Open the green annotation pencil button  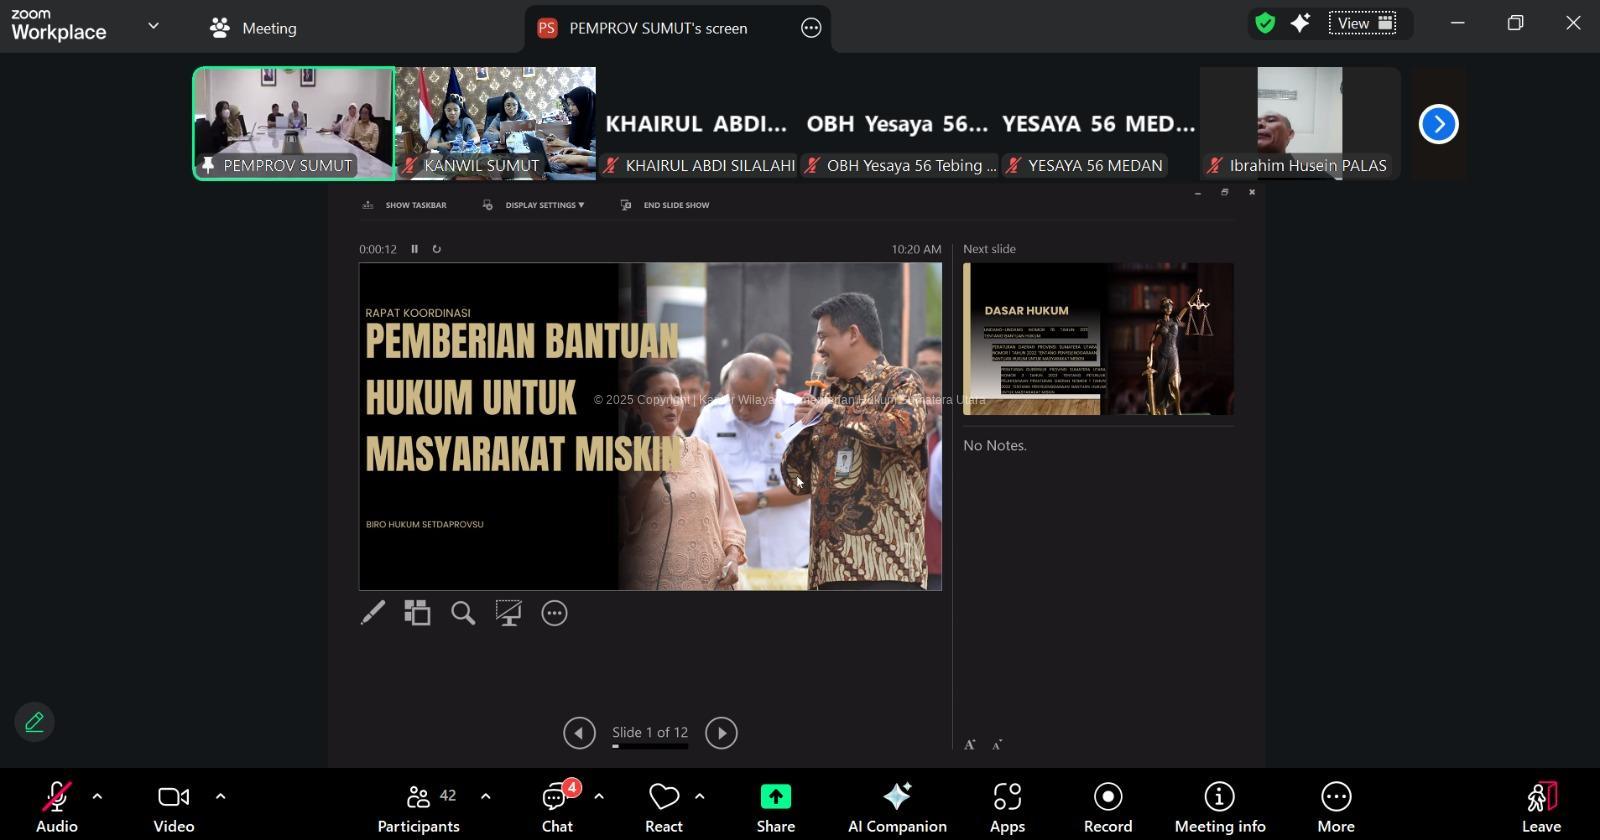tap(34, 722)
